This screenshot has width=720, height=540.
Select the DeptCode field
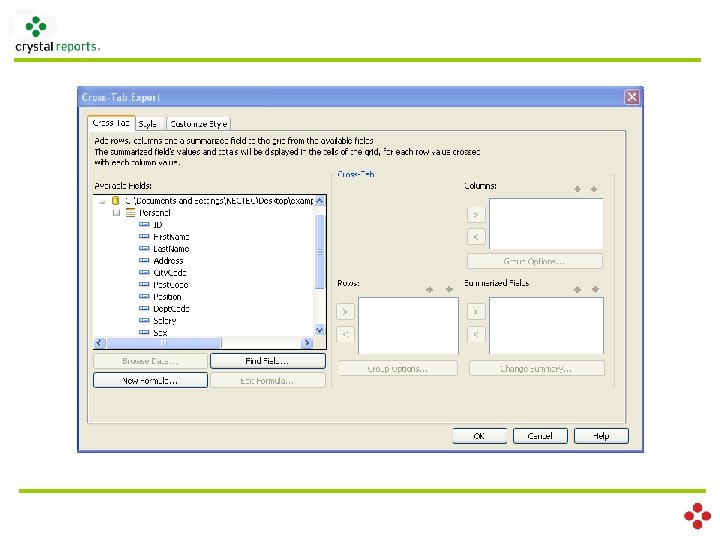pyautogui.click(x=171, y=309)
